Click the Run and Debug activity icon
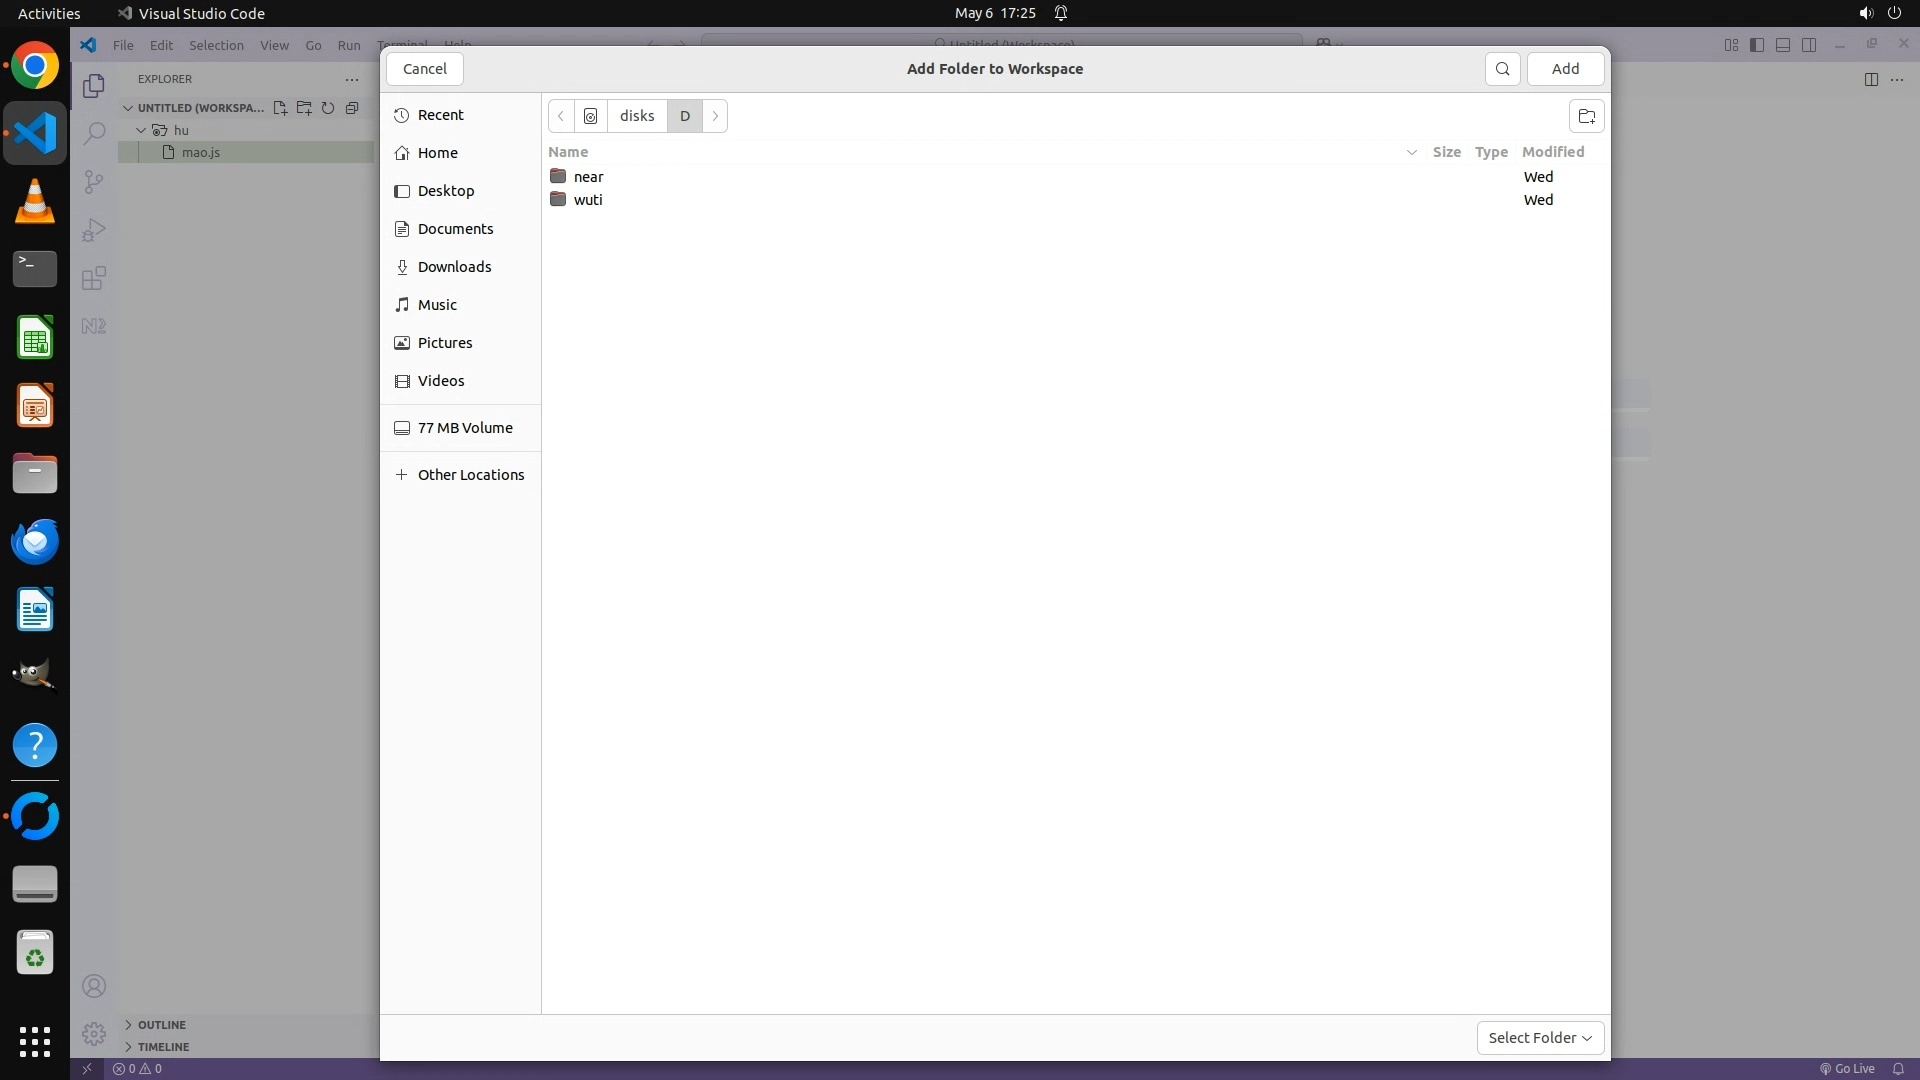 [x=94, y=230]
